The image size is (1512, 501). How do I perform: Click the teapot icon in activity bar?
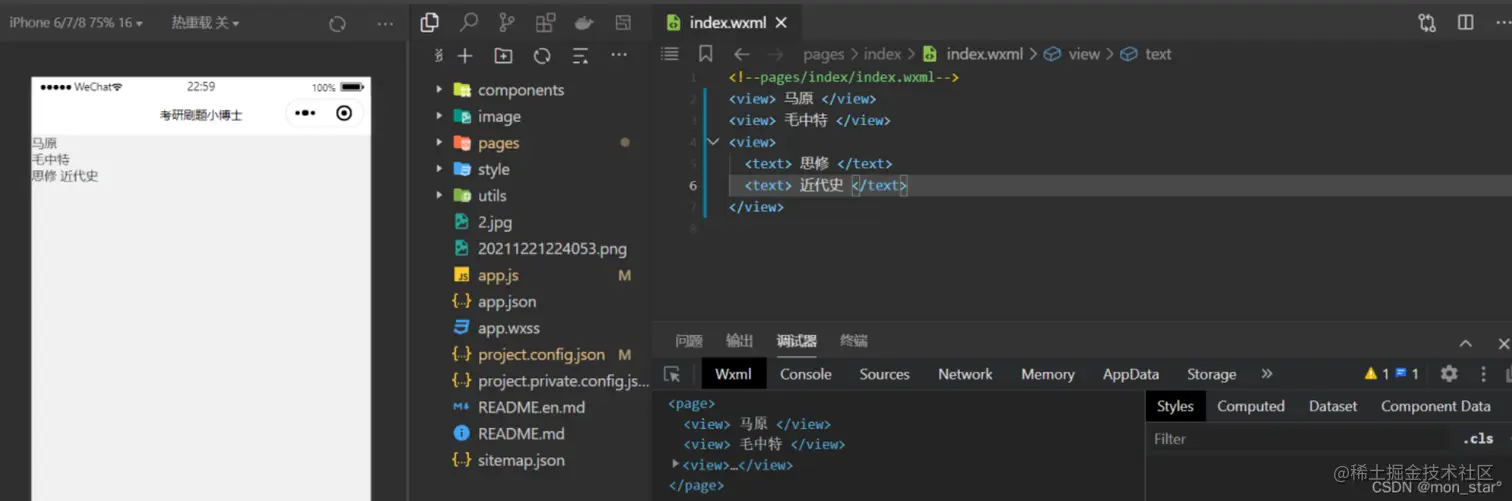click(x=584, y=22)
